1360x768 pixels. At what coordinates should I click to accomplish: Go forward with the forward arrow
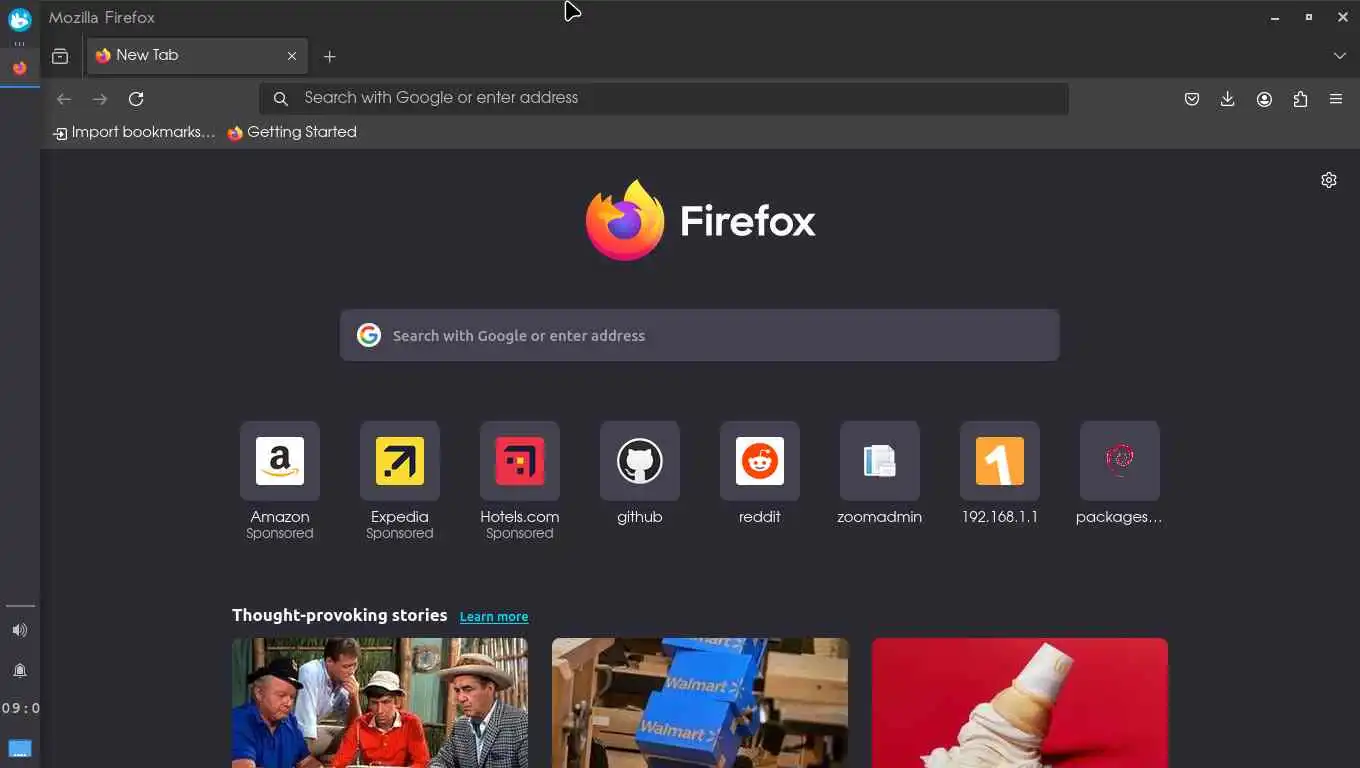point(100,98)
